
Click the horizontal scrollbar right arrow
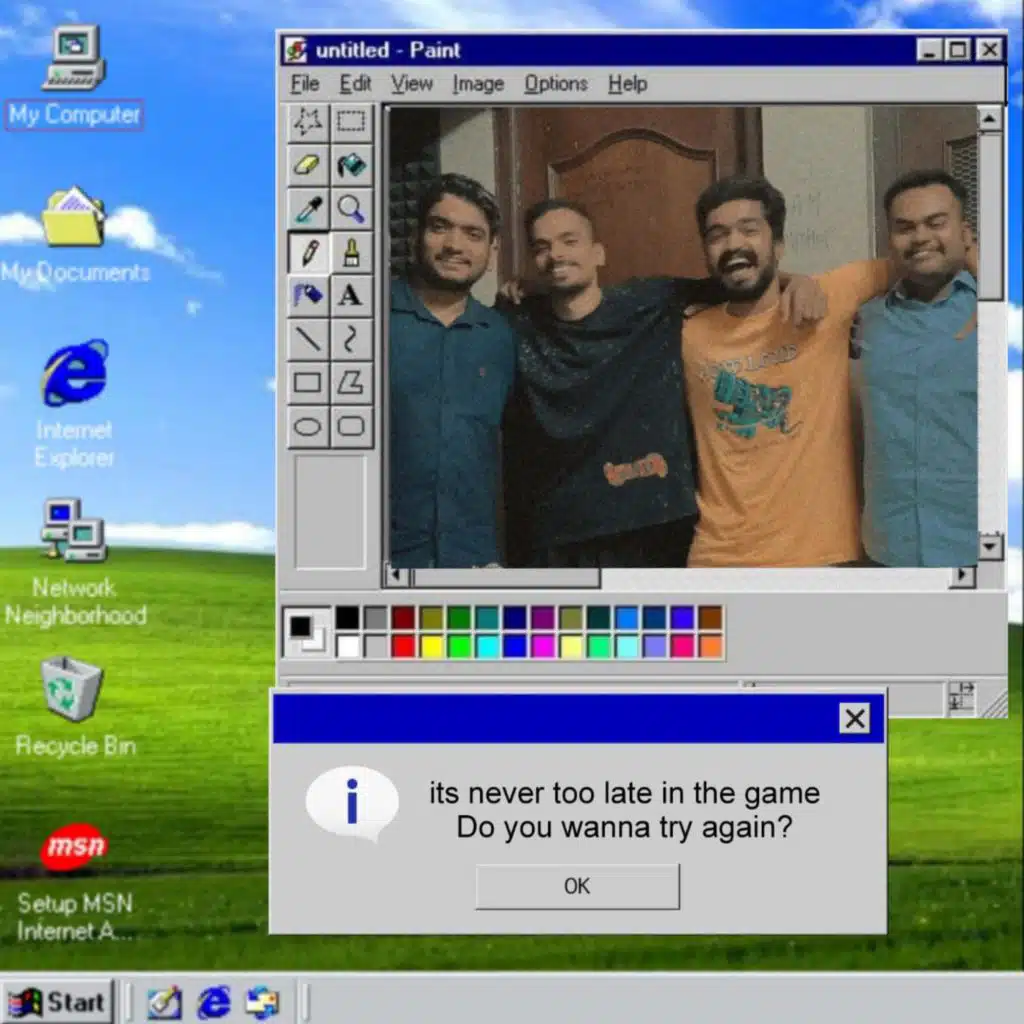point(963,577)
